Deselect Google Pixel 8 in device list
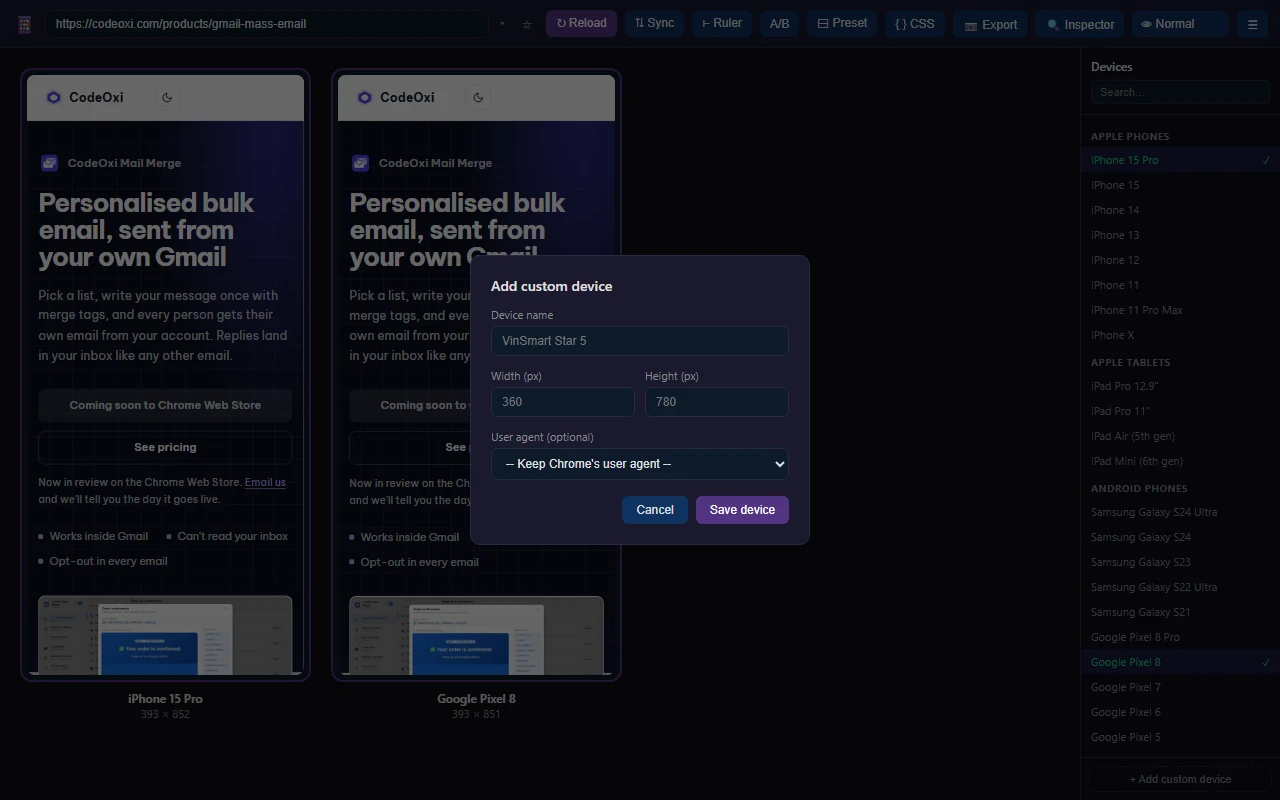This screenshot has height=800, width=1280. 1180,662
